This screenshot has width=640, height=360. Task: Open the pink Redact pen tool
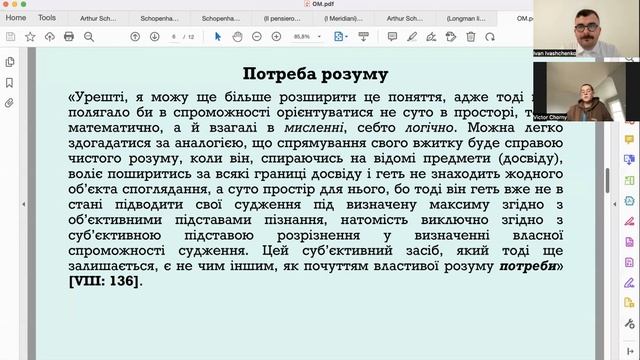[x=629, y=221]
